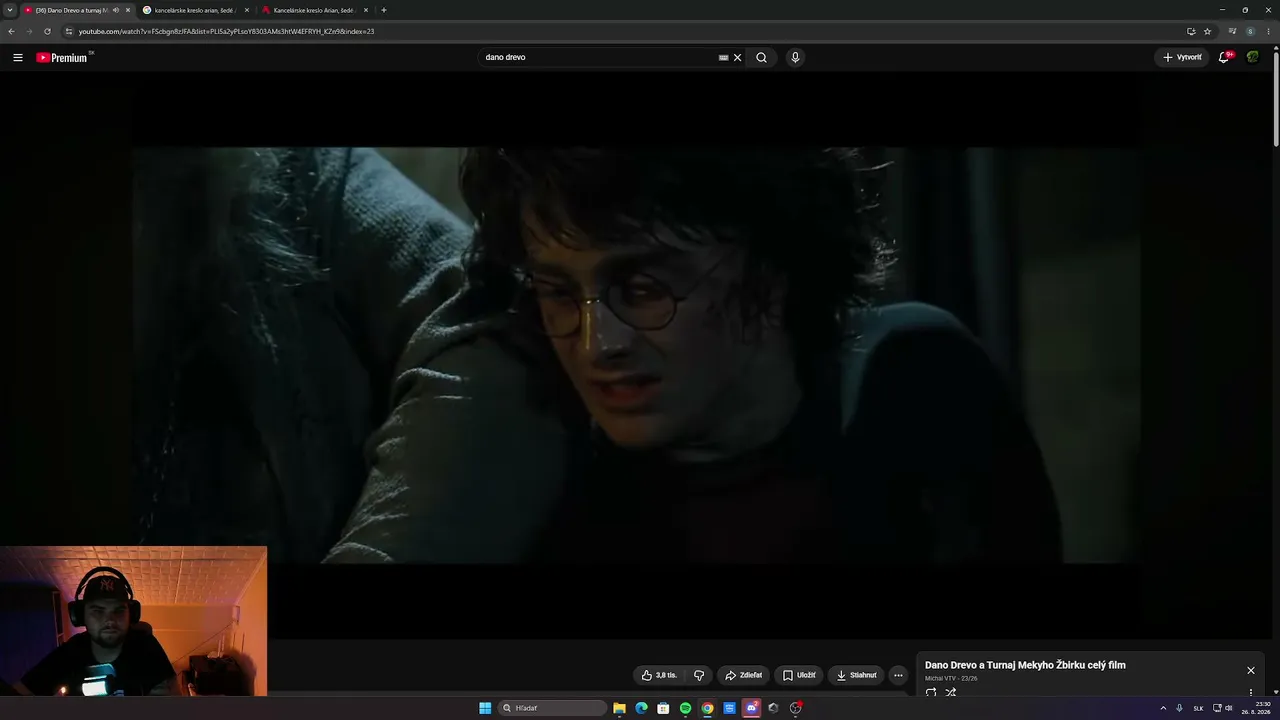1280x720 pixels.
Task: Select the youtube.com URL in address bar
Action: (x=226, y=31)
